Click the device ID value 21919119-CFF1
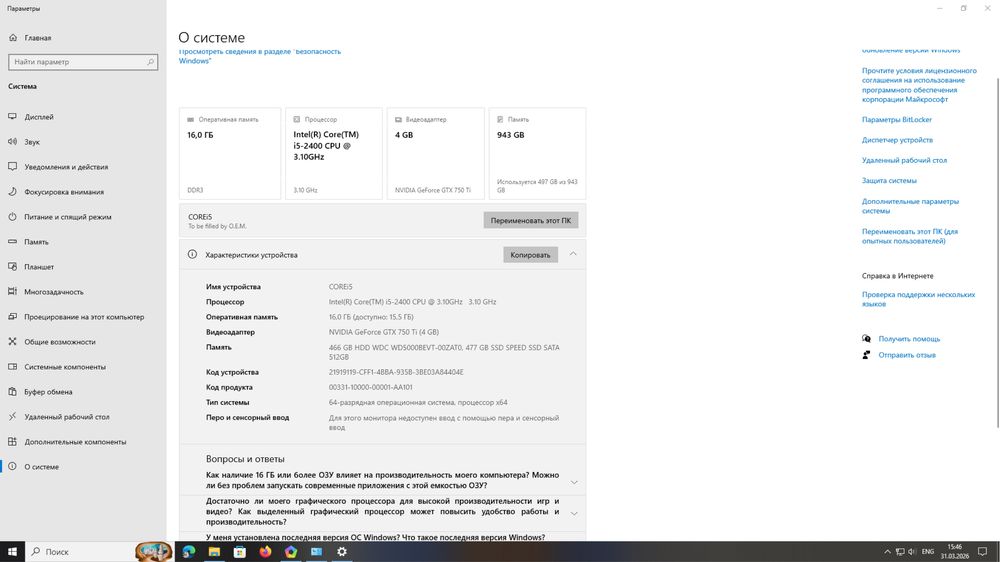This screenshot has height=562, width=1000. pos(396,372)
